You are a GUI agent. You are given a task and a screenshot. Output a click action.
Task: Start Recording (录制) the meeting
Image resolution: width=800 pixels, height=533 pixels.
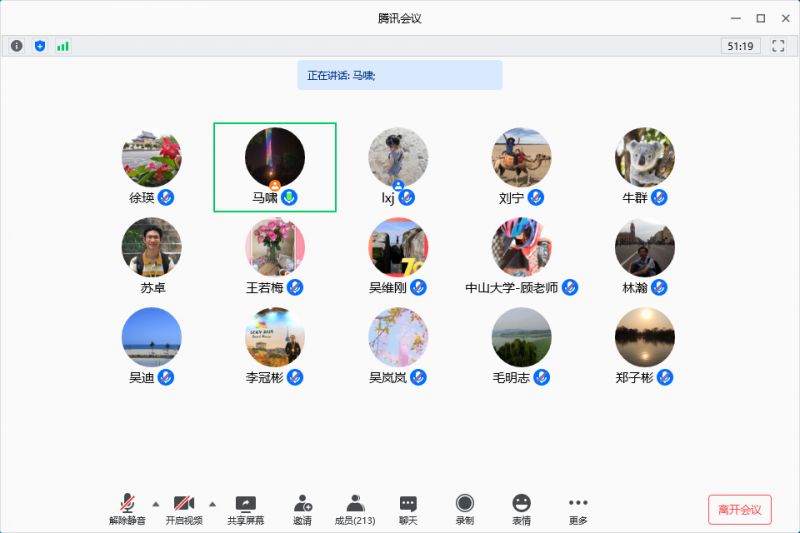(464, 509)
